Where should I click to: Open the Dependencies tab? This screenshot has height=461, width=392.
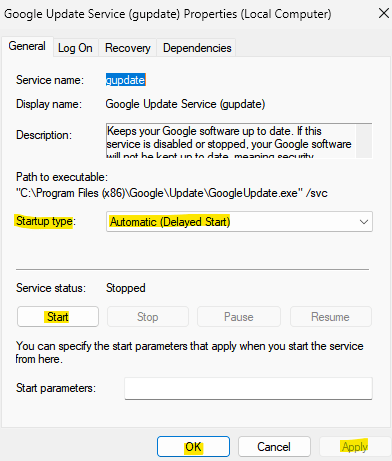pos(197,48)
